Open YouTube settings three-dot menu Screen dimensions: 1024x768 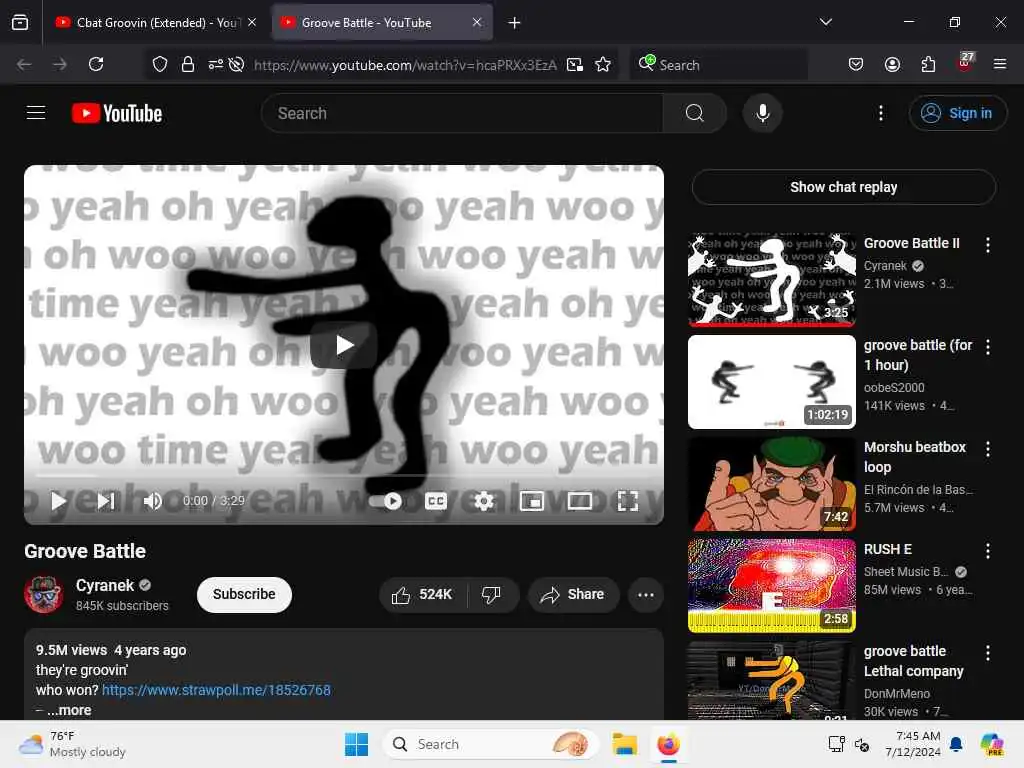pos(880,113)
